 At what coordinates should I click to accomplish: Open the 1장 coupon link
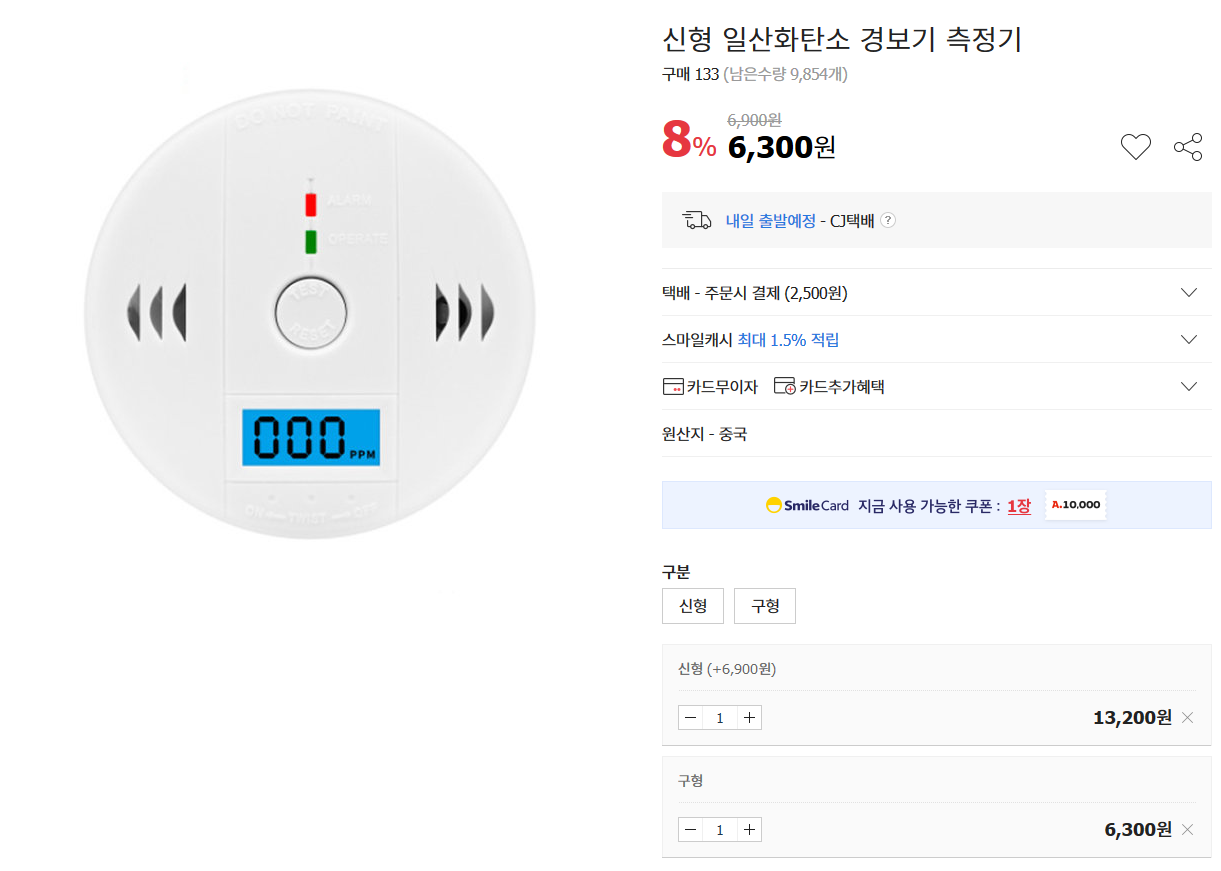point(1019,506)
